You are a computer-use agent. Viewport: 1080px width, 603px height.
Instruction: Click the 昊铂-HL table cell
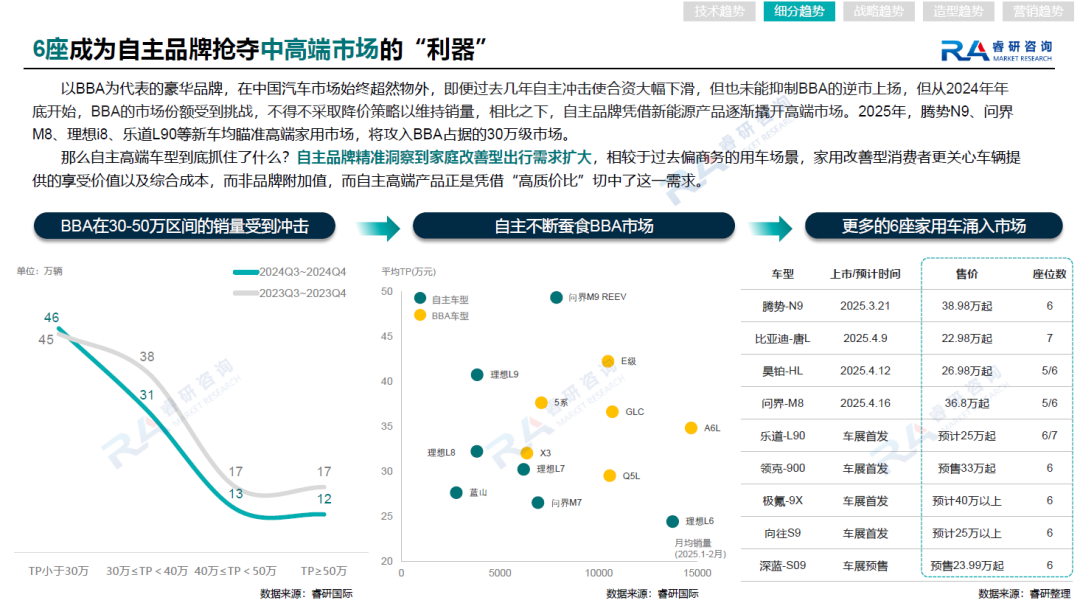pos(782,371)
